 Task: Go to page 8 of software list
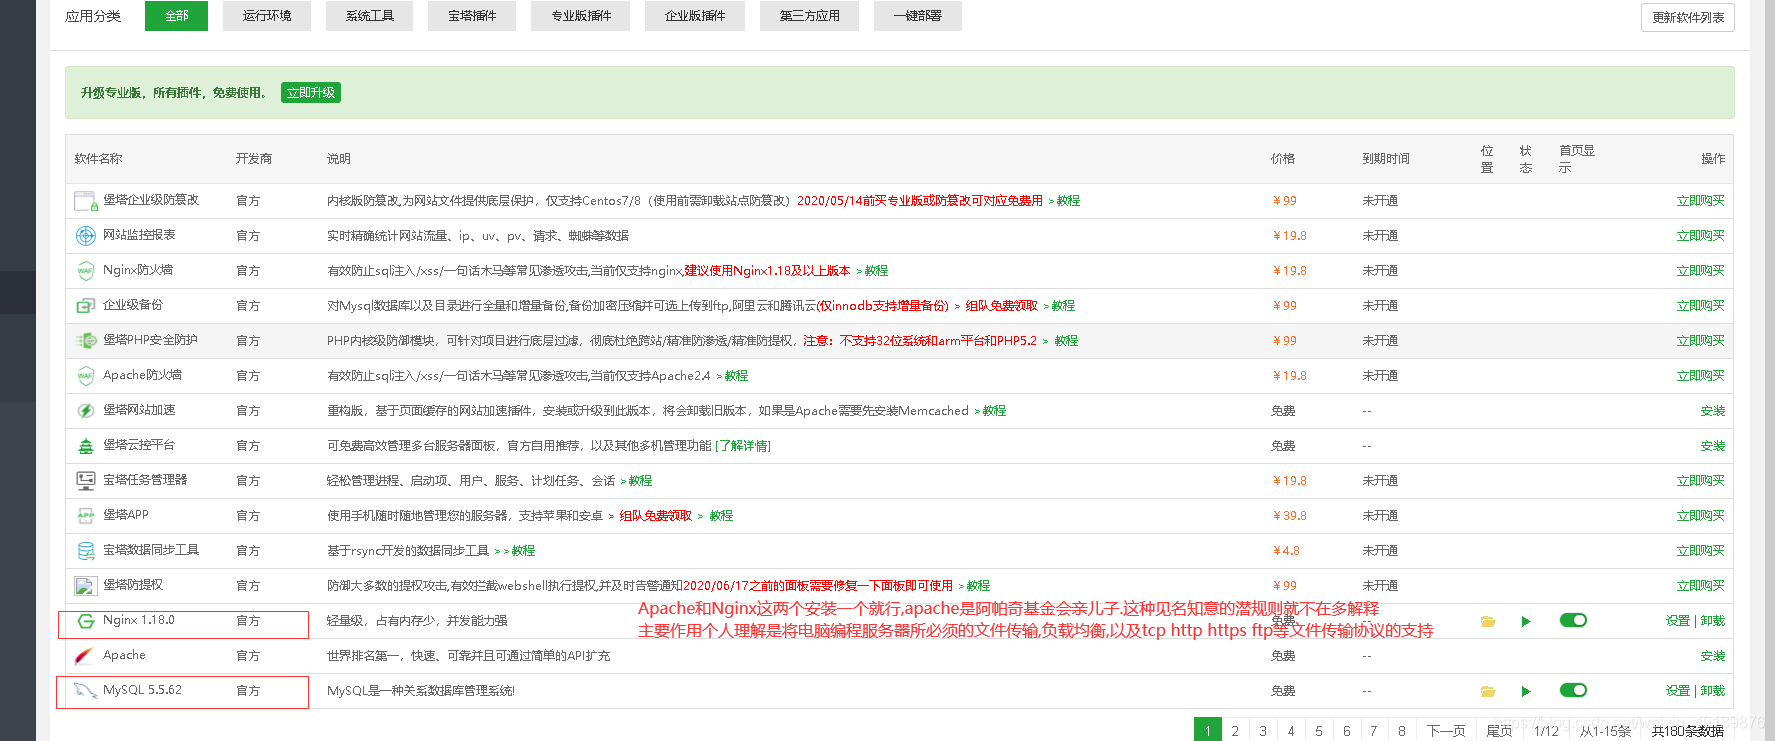point(1402,731)
